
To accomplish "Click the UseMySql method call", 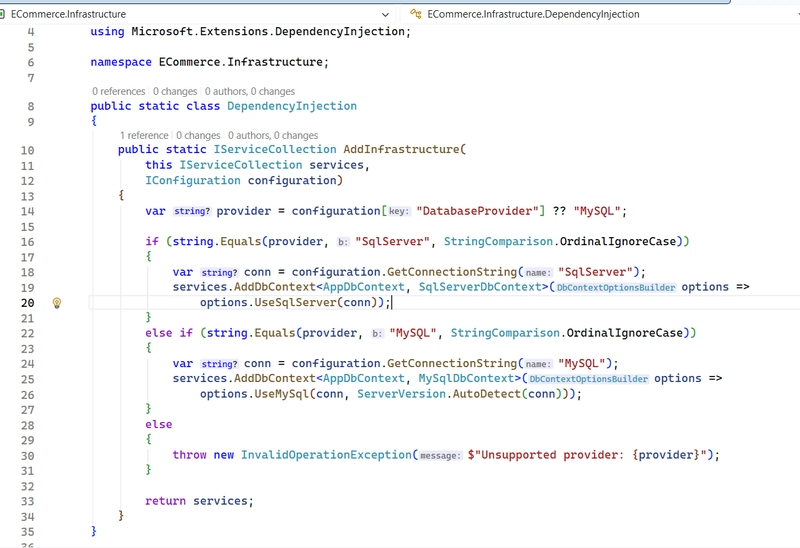I will 282,394.
